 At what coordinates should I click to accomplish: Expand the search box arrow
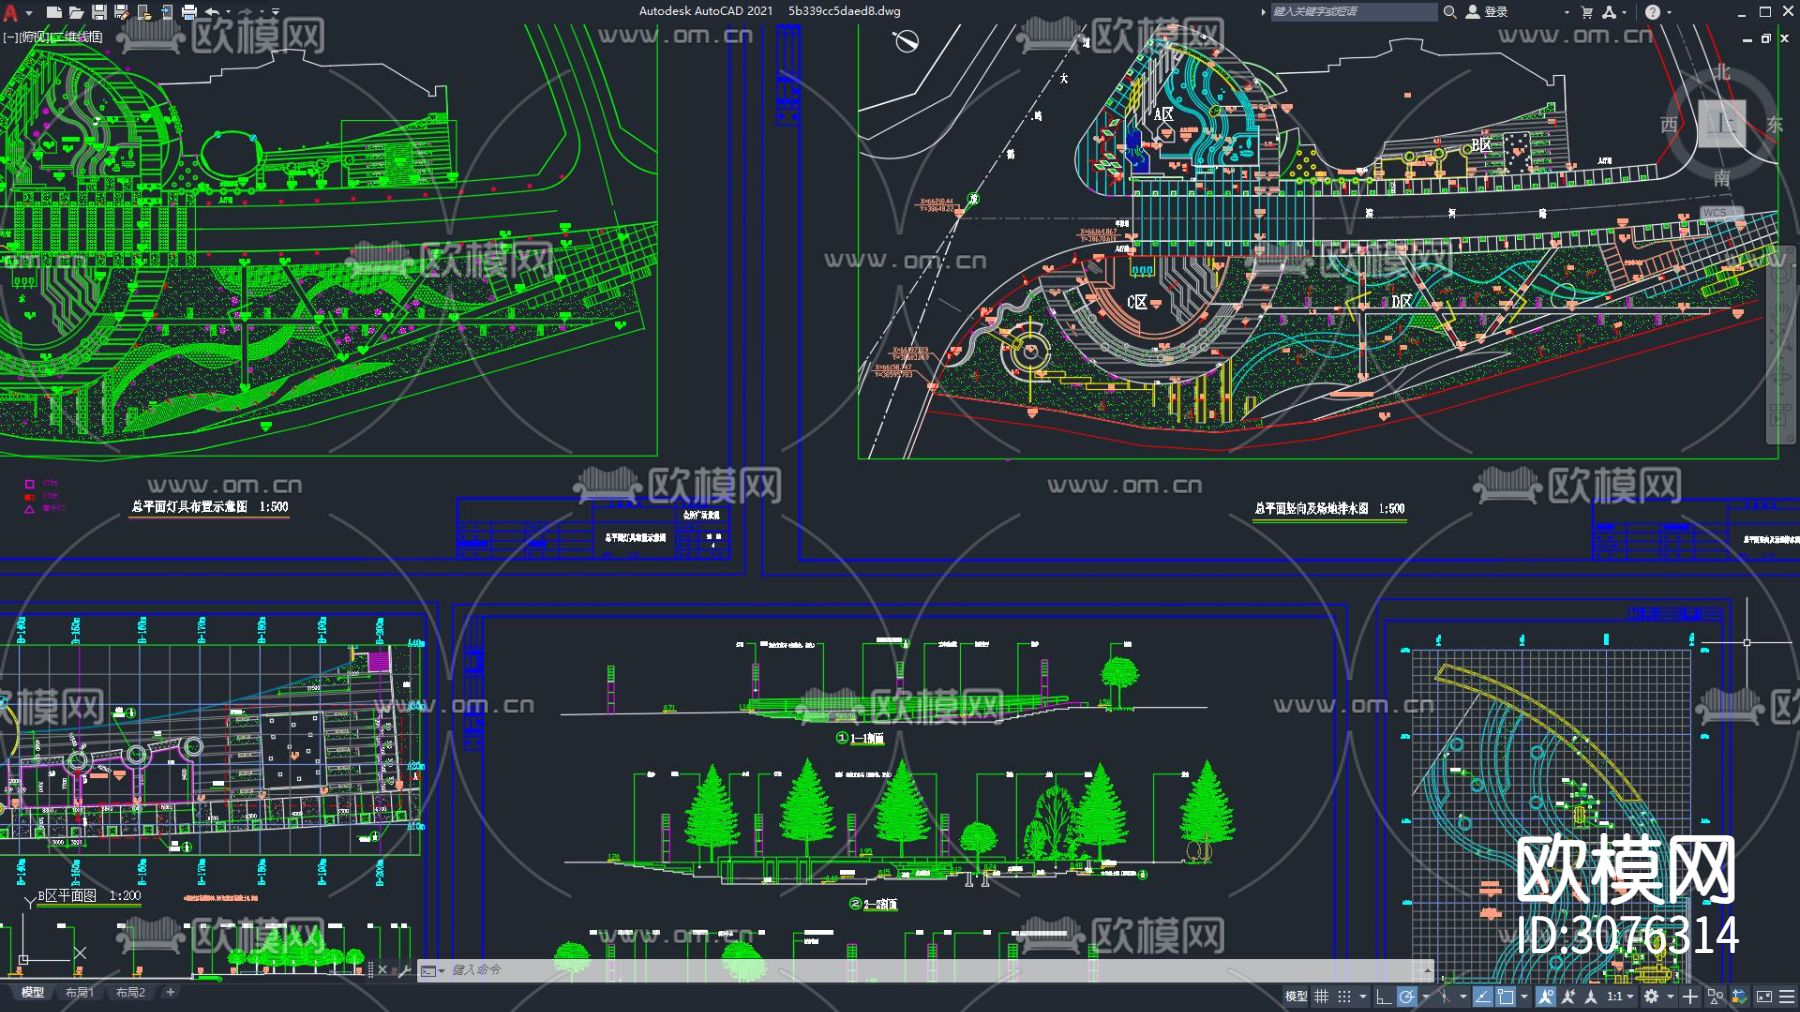(1264, 12)
